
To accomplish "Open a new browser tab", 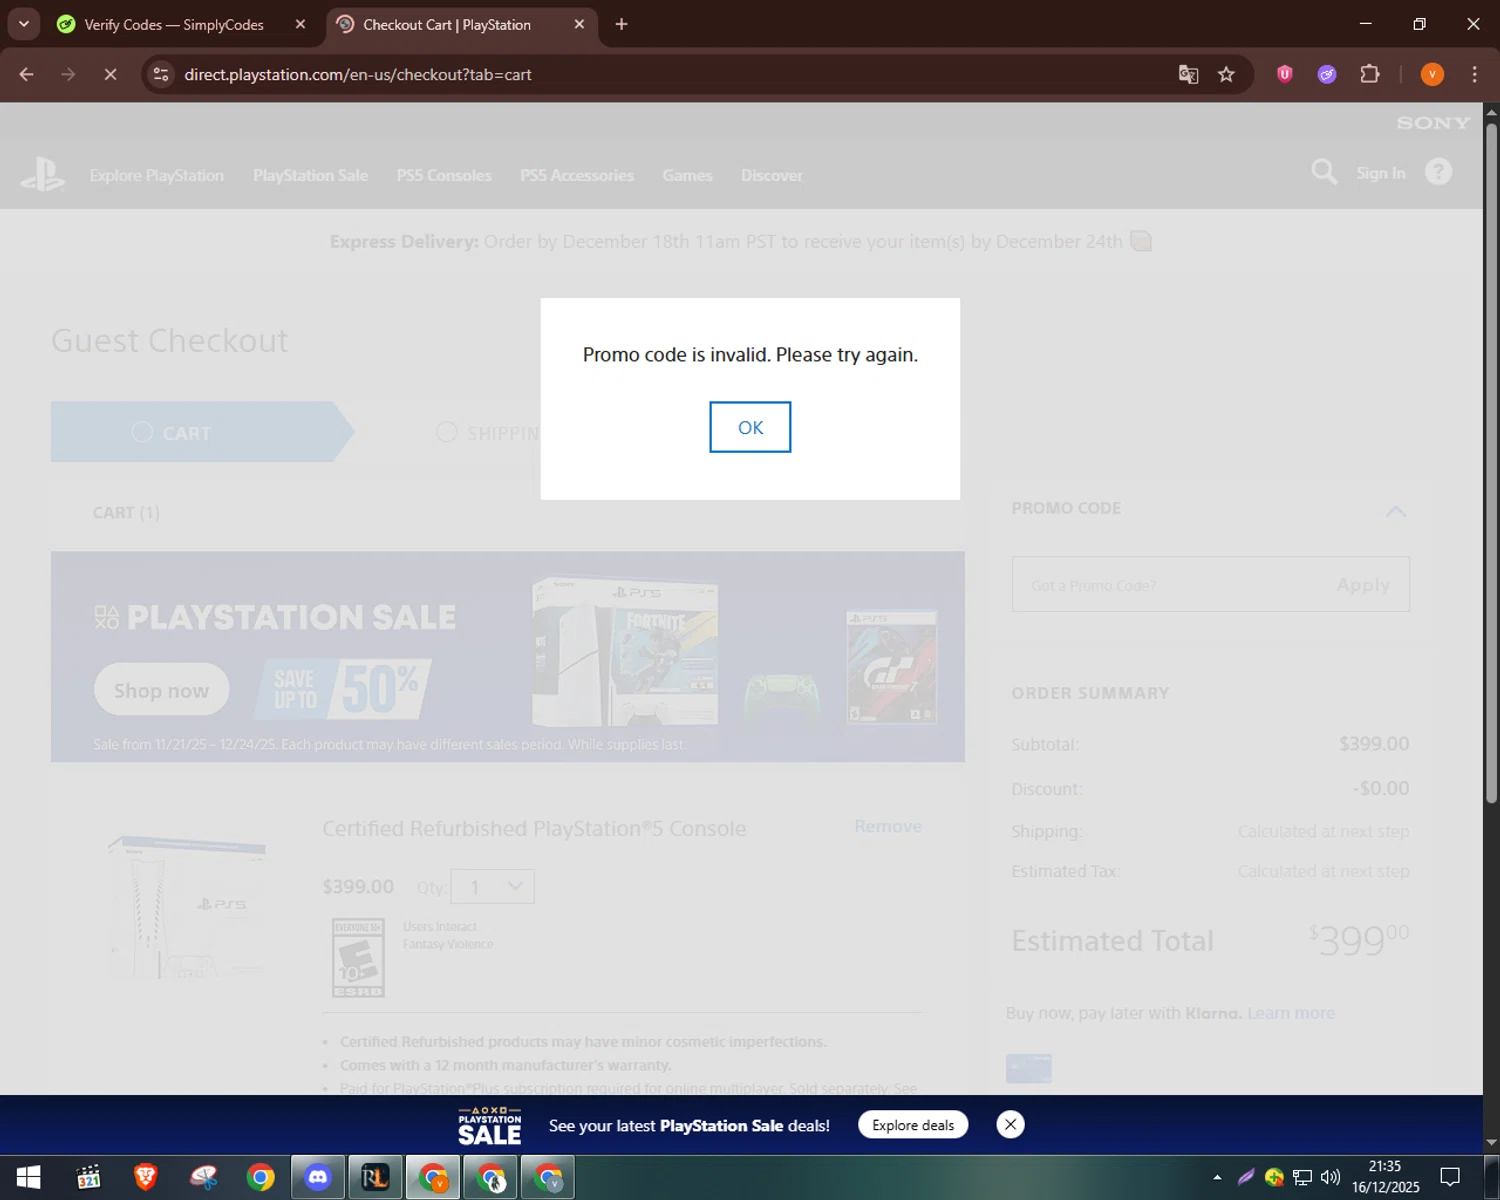I will pyautogui.click(x=621, y=24).
